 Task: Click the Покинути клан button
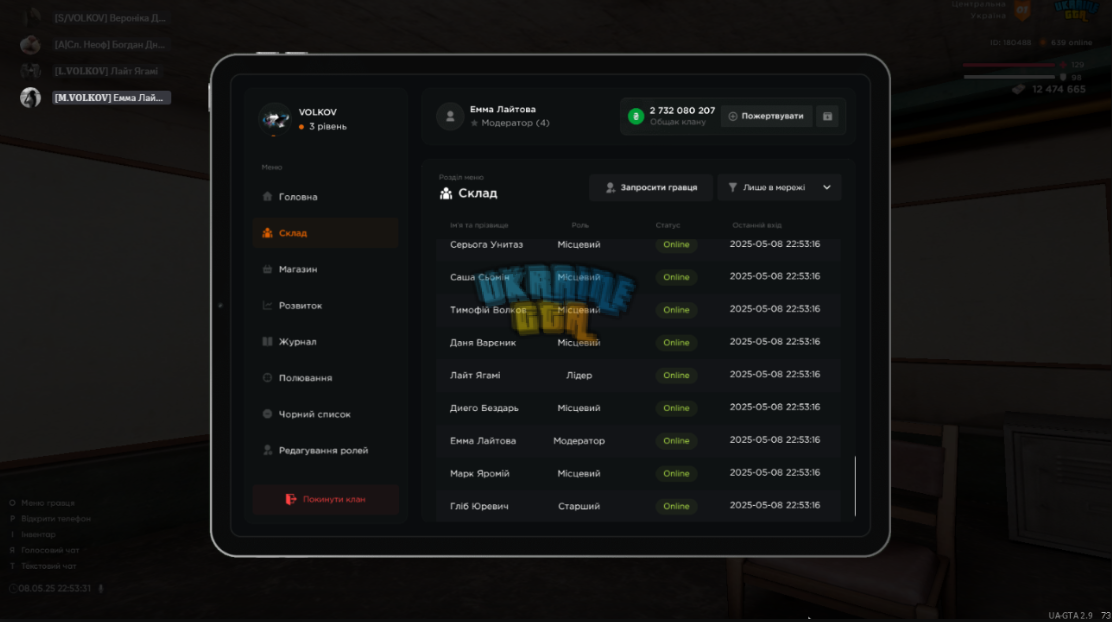(x=325, y=499)
